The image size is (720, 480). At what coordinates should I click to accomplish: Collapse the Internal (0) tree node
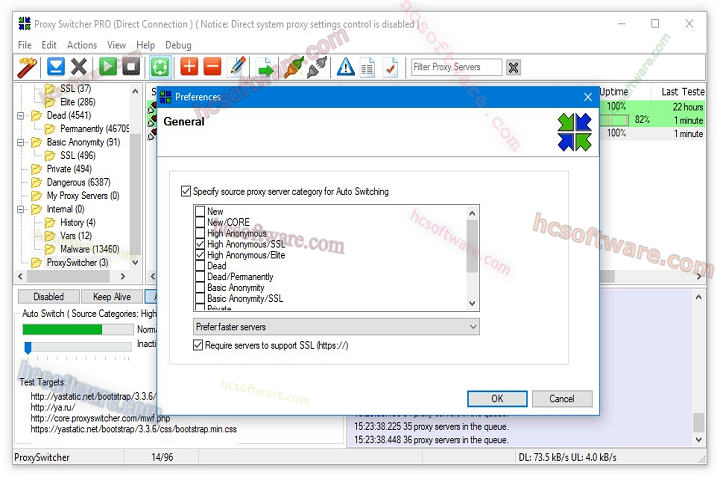21,209
